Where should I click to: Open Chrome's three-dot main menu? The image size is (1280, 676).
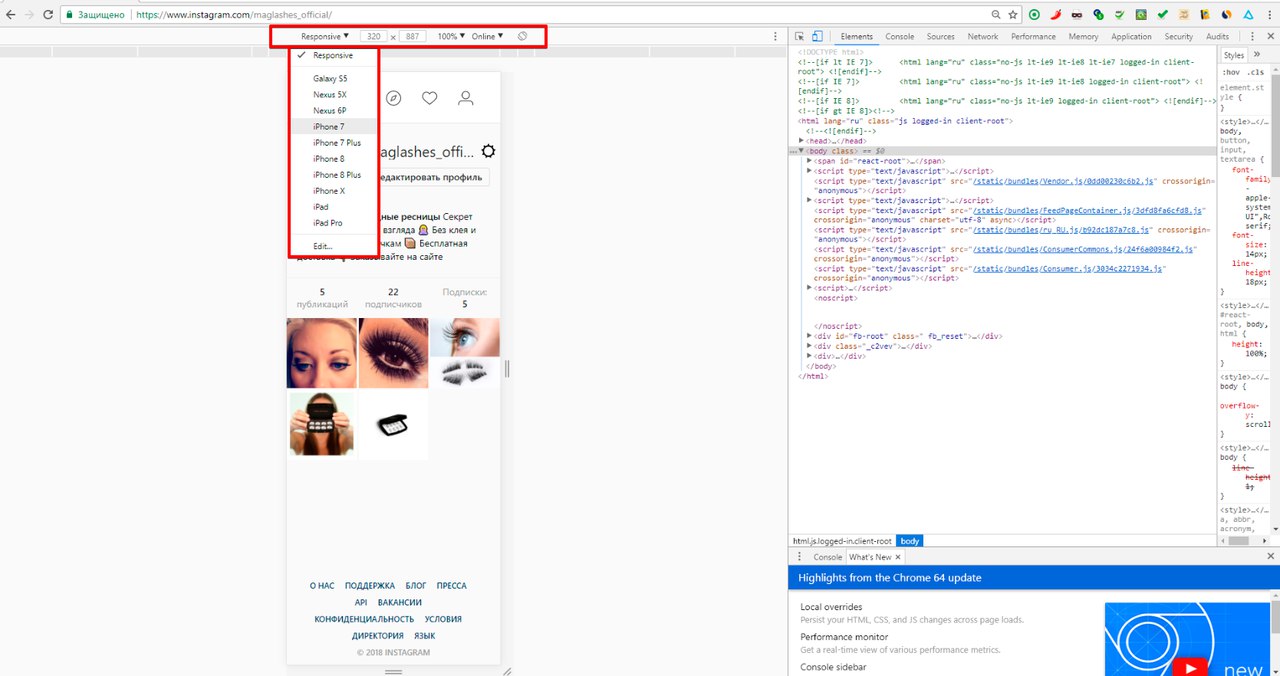pos(1269,15)
